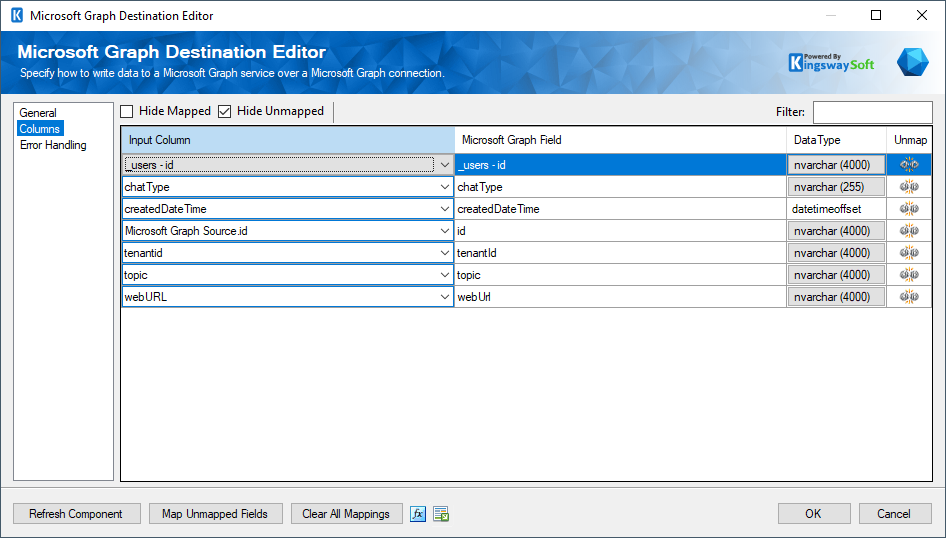Image resolution: width=946 pixels, height=538 pixels.
Task: Click the nvarchar (255) data type cell
Action: [836, 187]
